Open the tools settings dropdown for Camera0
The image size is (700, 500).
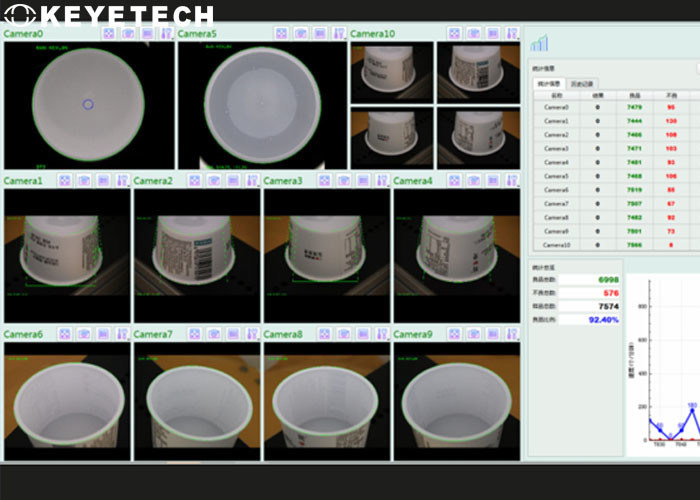(165, 33)
